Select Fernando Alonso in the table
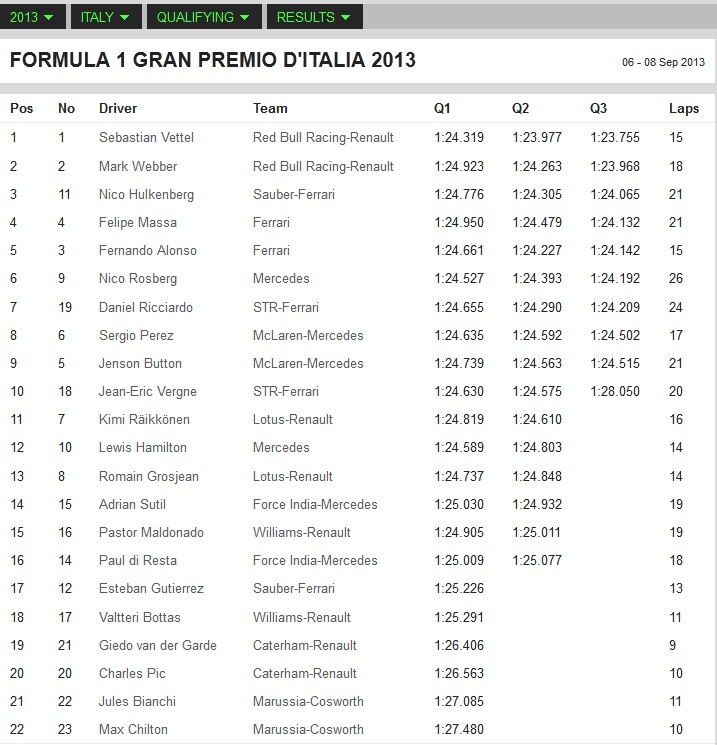The width and height of the screenshot is (717, 745). pyautogui.click(x=148, y=250)
